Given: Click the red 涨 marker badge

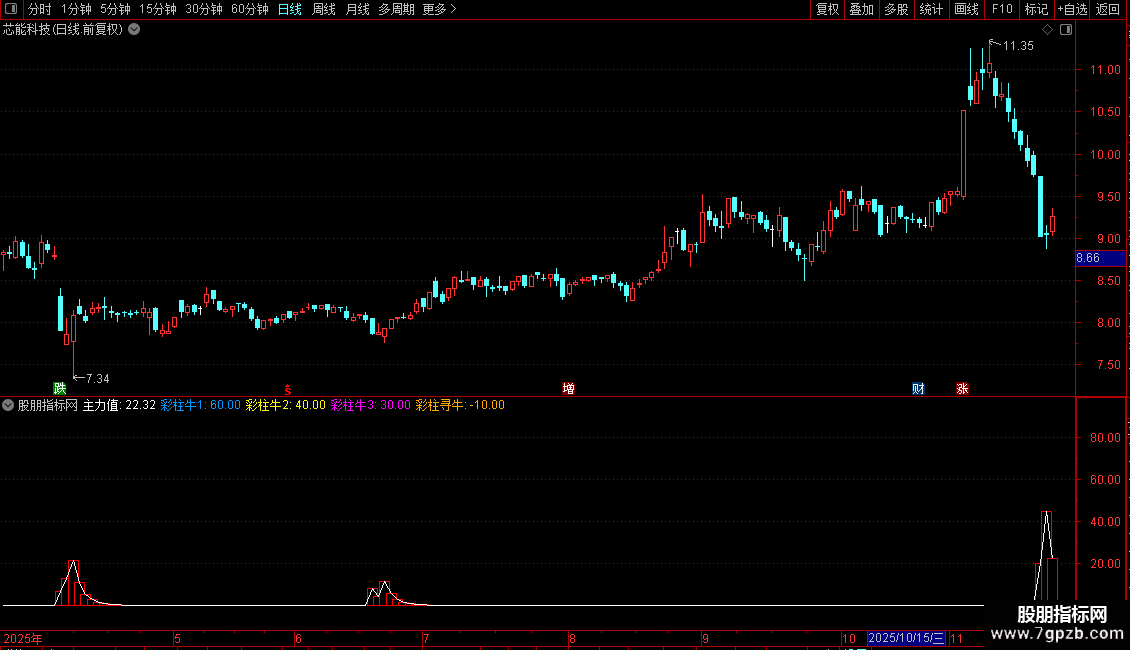Looking at the screenshot, I should 962,388.
